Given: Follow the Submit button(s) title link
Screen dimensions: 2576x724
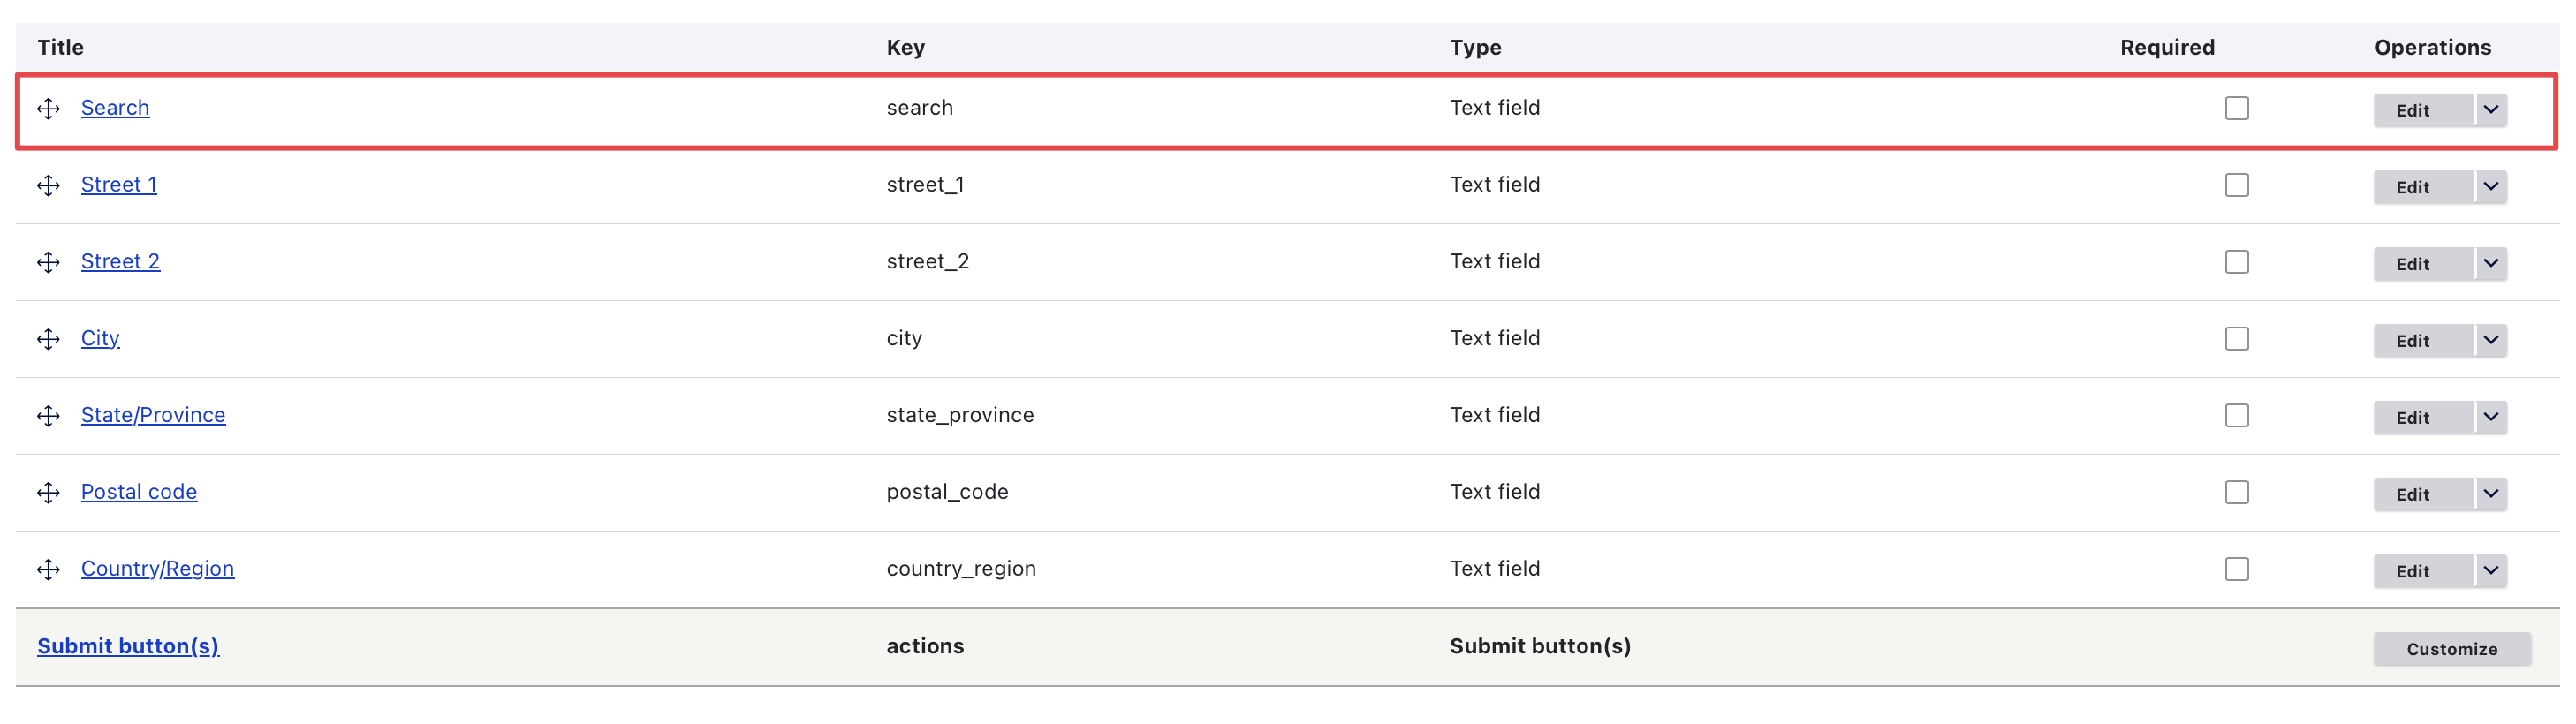Looking at the screenshot, I should (x=128, y=646).
